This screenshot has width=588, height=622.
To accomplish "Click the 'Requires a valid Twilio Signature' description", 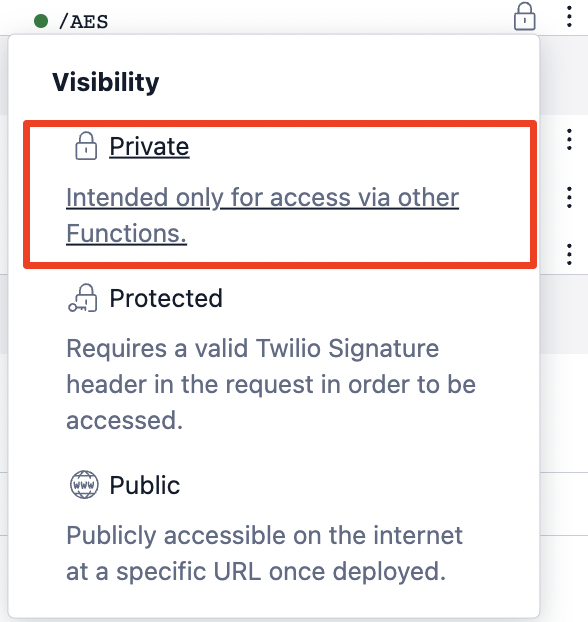I will pos(253,348).
